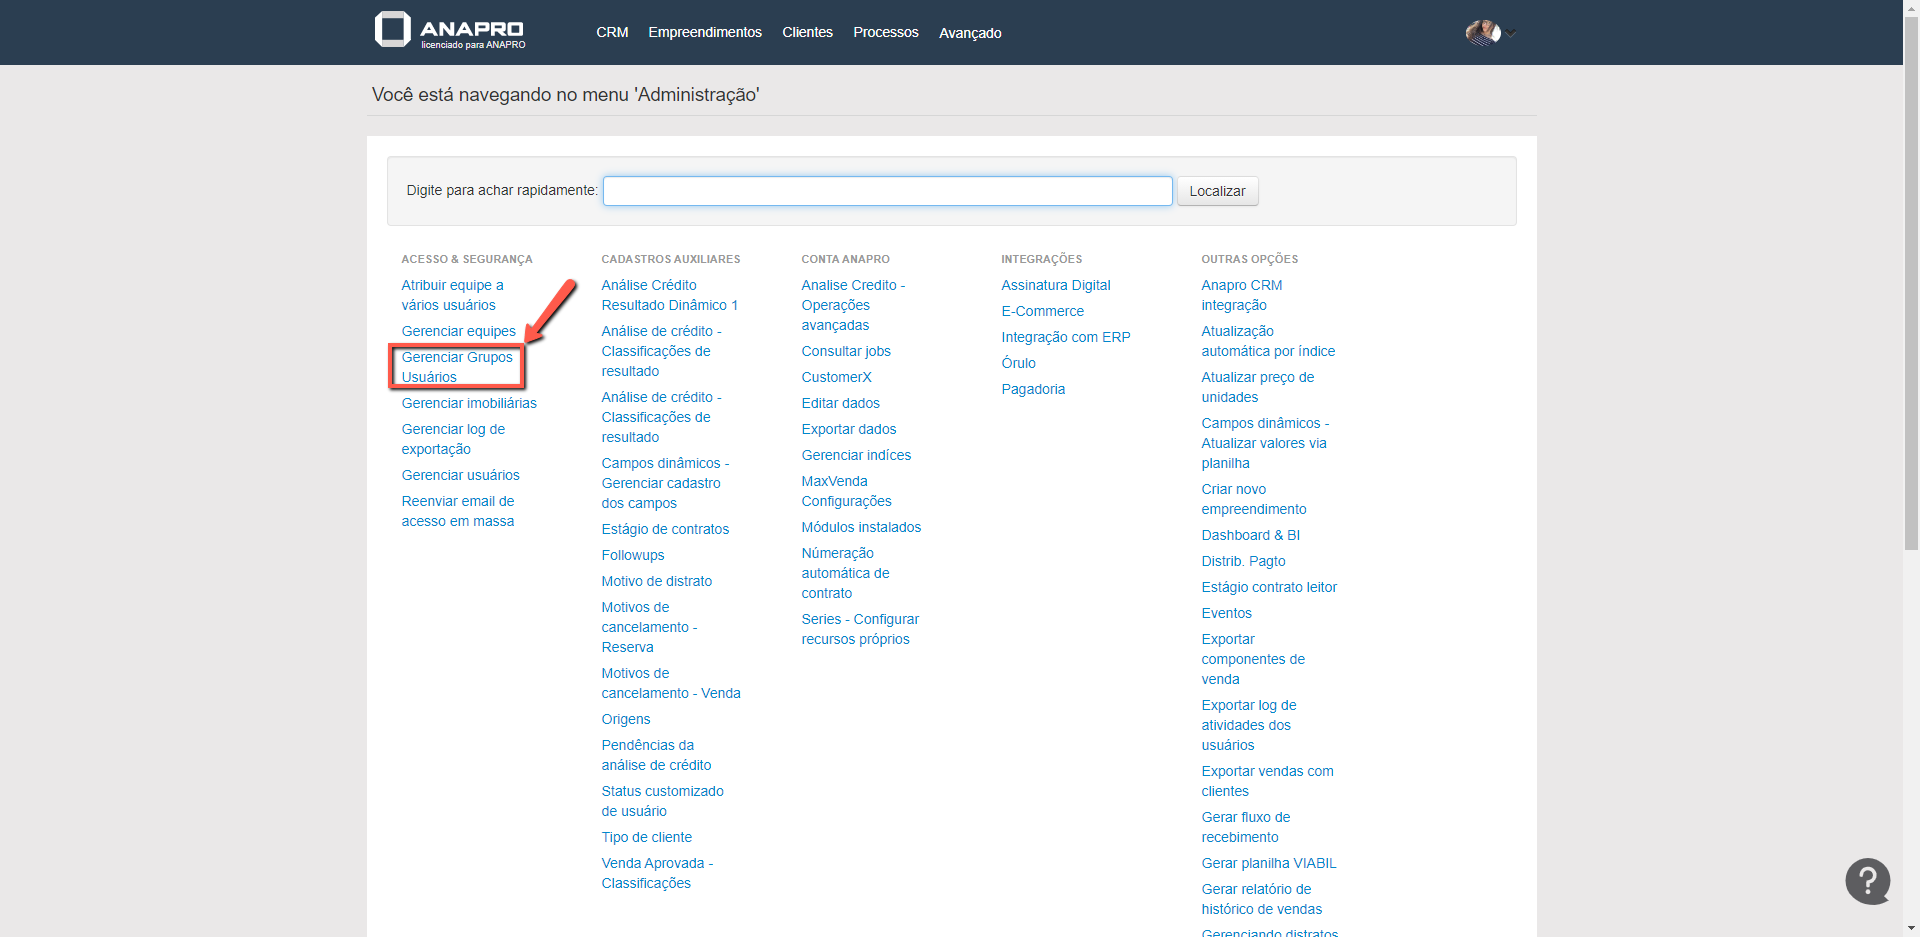Viewport: 1920px width, 937px height.
Task: Select the Followups link
Action: (632, 555)
